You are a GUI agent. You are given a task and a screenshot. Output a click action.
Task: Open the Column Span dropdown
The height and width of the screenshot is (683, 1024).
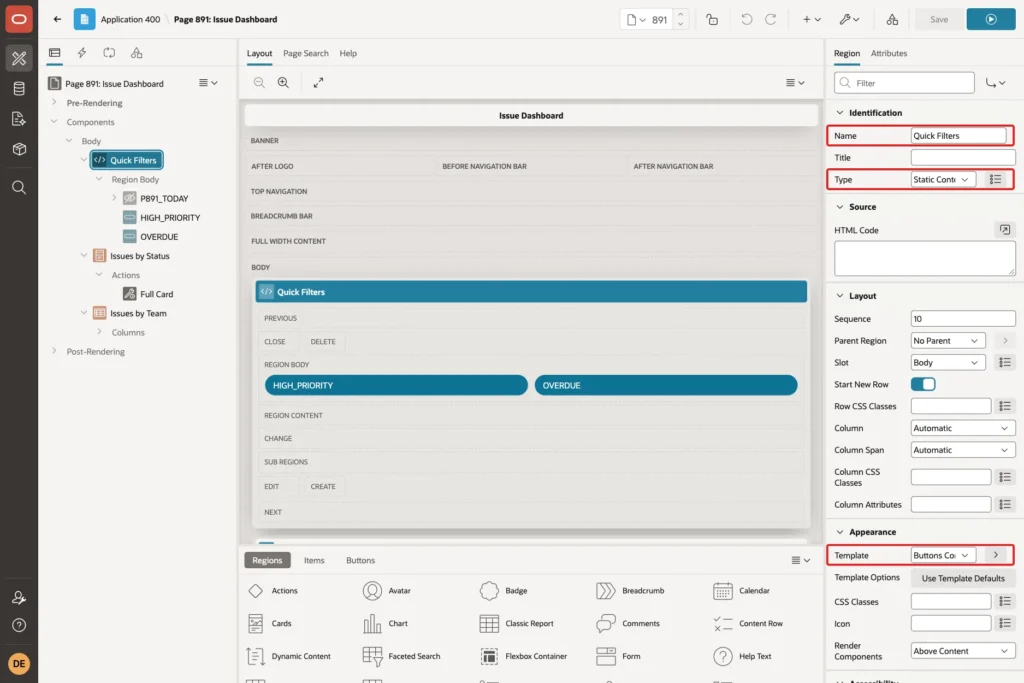pos(963,450)
